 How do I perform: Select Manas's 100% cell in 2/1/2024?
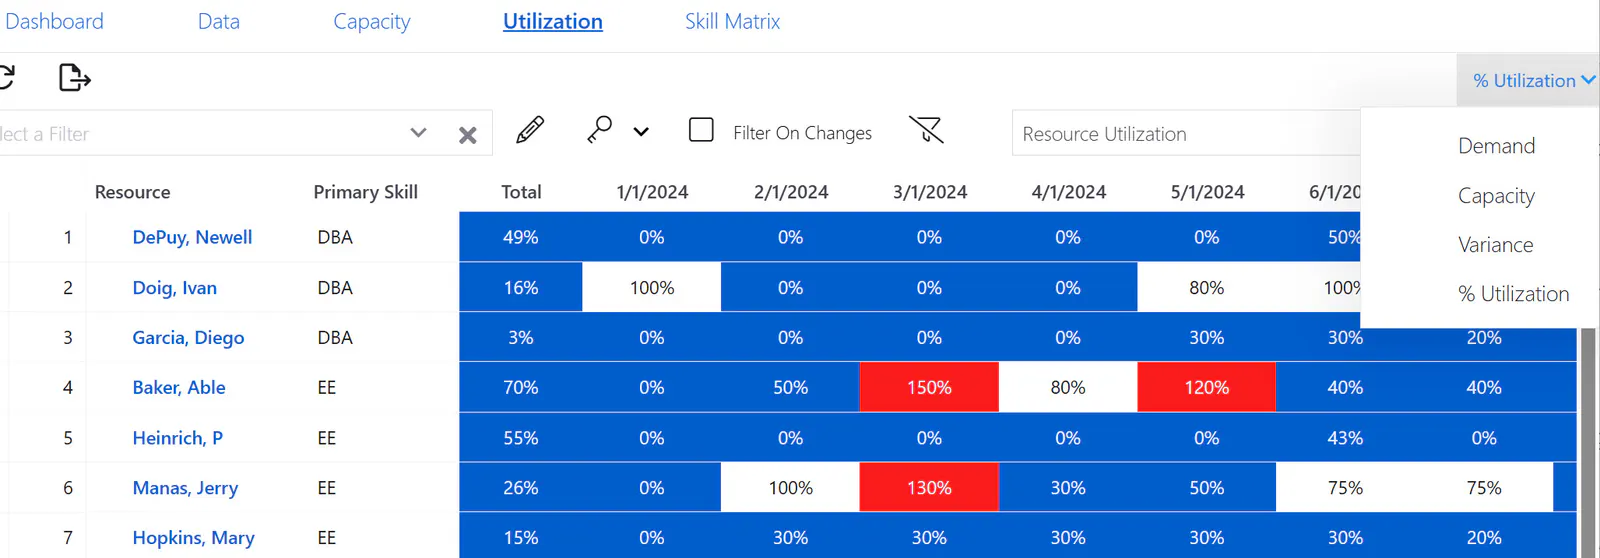pyautogui.click(x=790, y=487)
